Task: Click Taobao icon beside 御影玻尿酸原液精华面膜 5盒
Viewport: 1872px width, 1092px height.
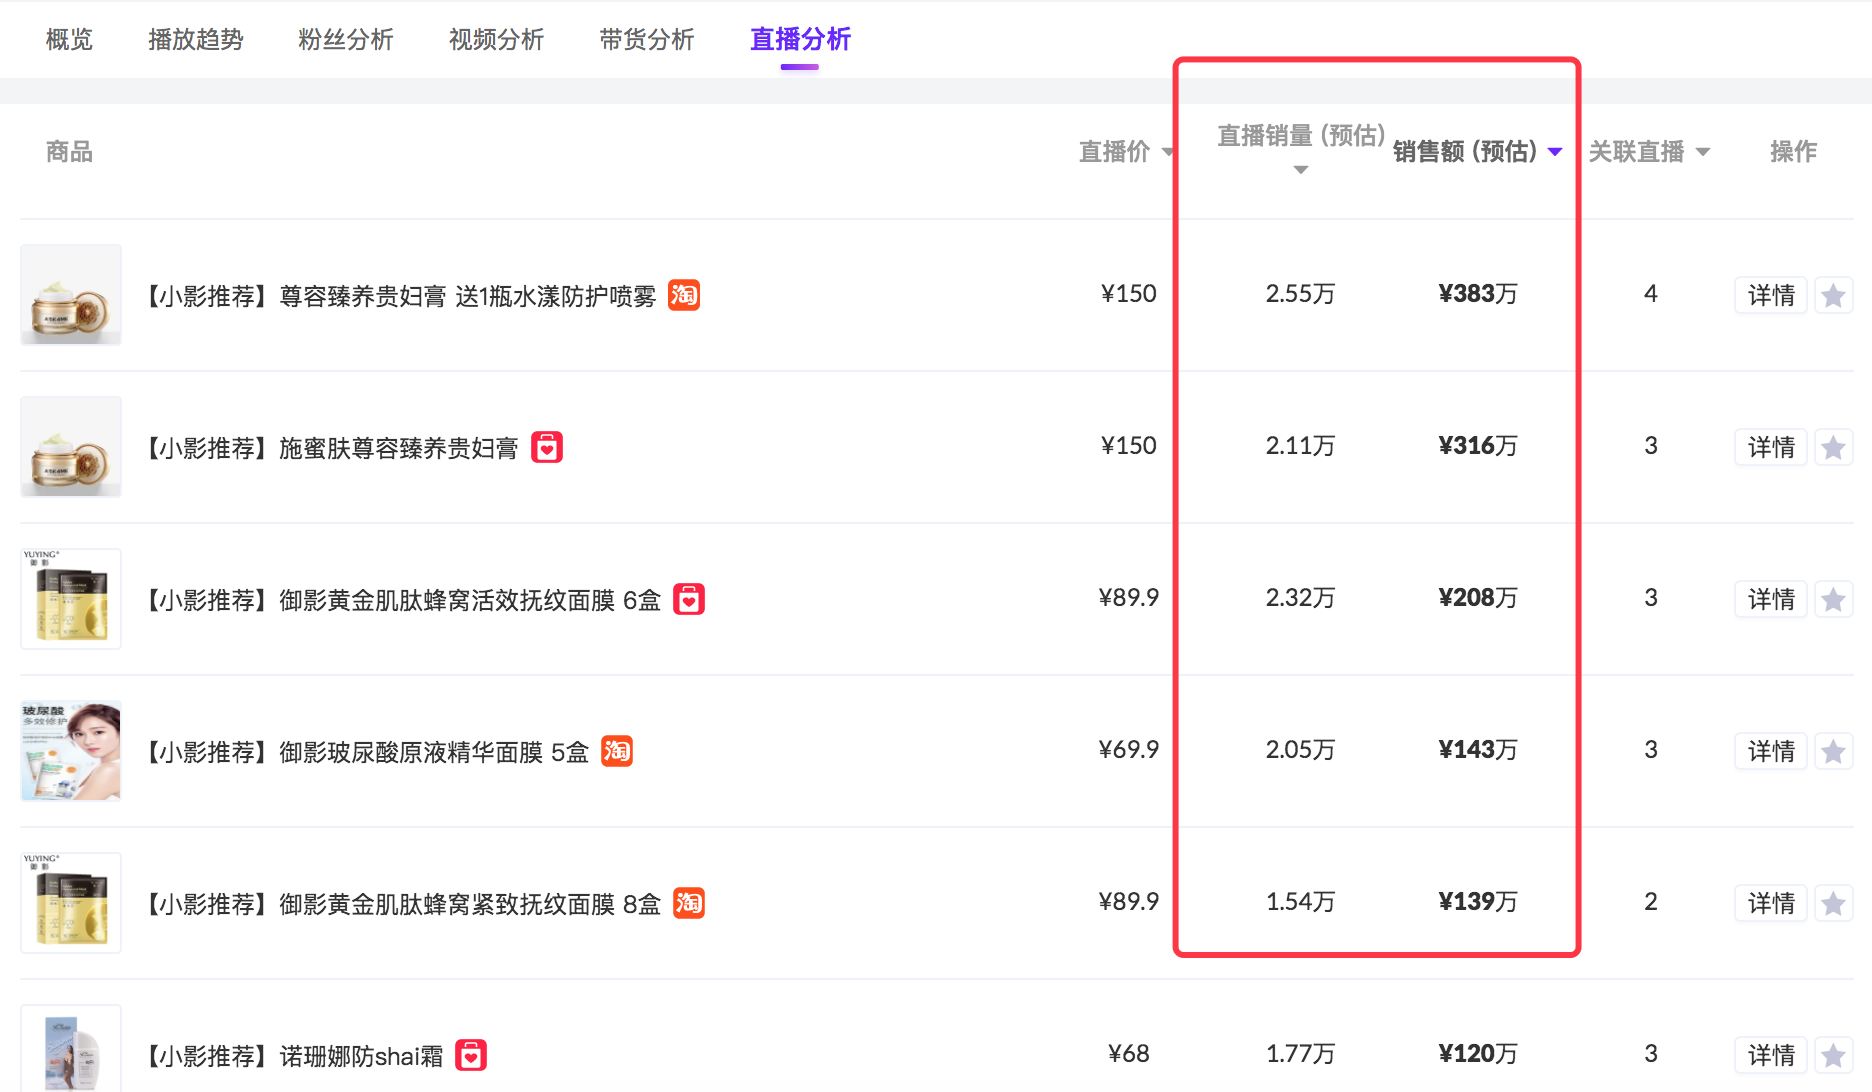Action: 617,751
